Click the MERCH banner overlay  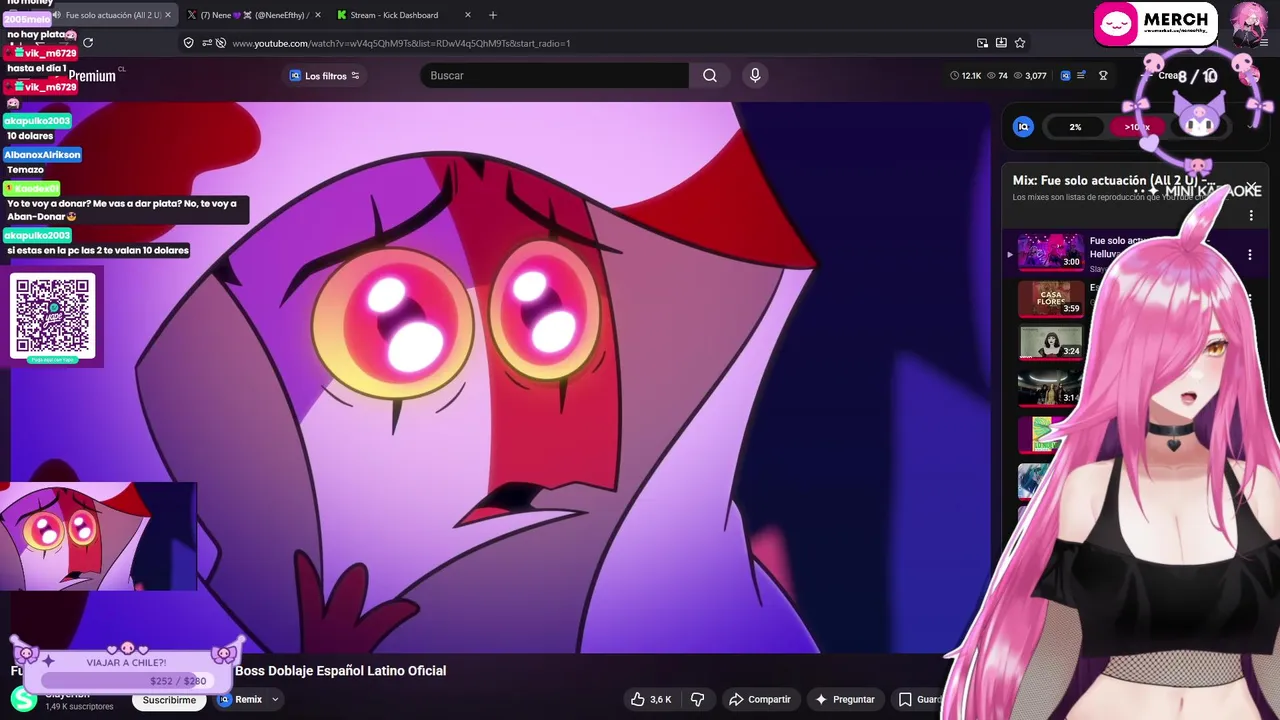[1155, 24]
